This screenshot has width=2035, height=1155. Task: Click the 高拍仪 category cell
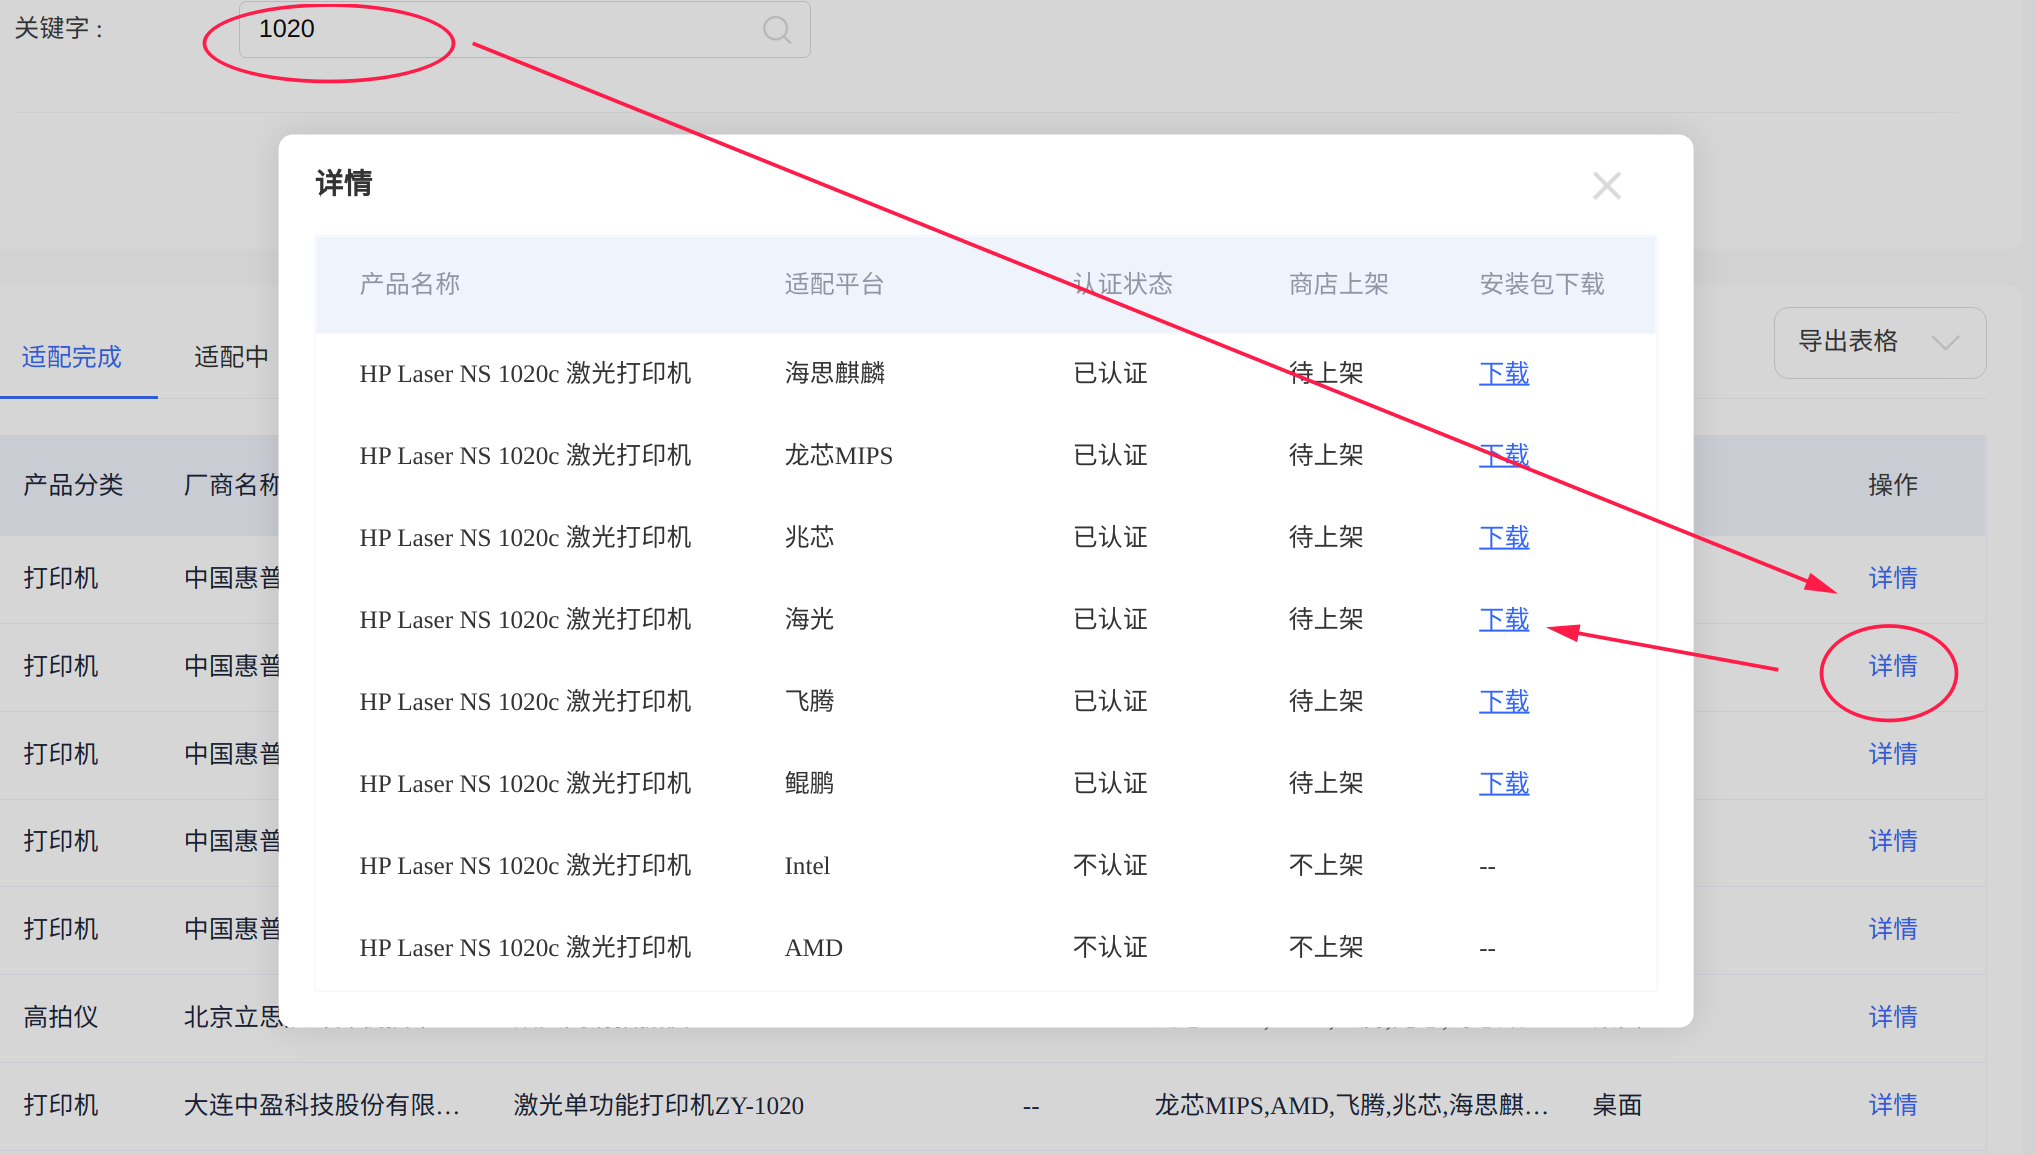(61, 1017)
